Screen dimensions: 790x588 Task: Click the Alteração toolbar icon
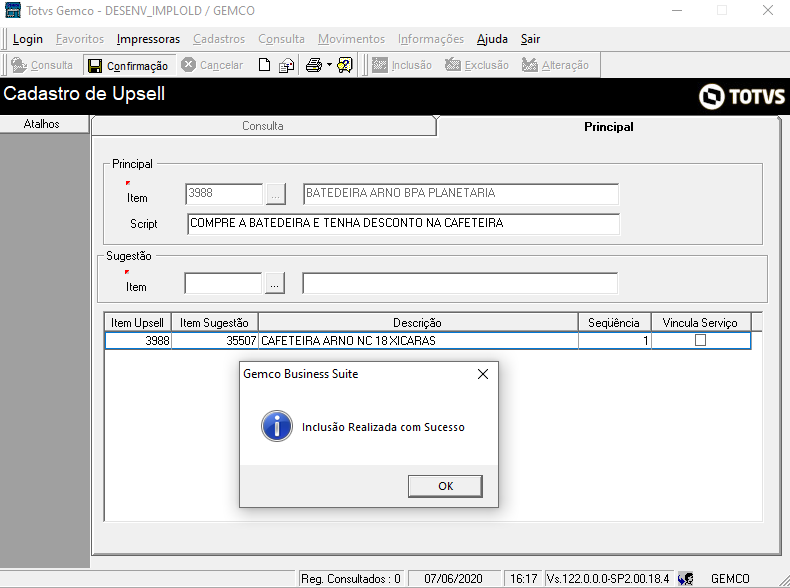[x=530, y=65]
